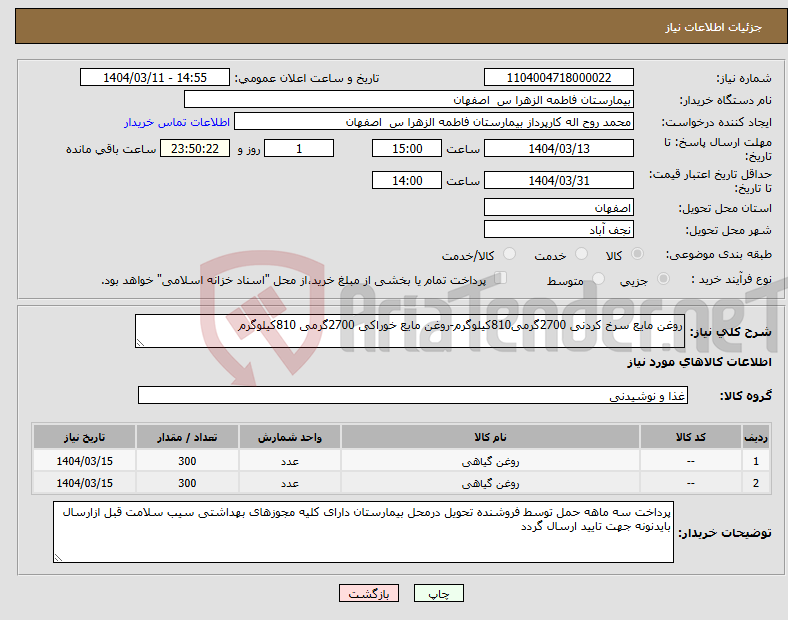Viewport: 788px width, 620px height.
Task: Click روغن گیاهی in row 1
Action: coord(490,461)
